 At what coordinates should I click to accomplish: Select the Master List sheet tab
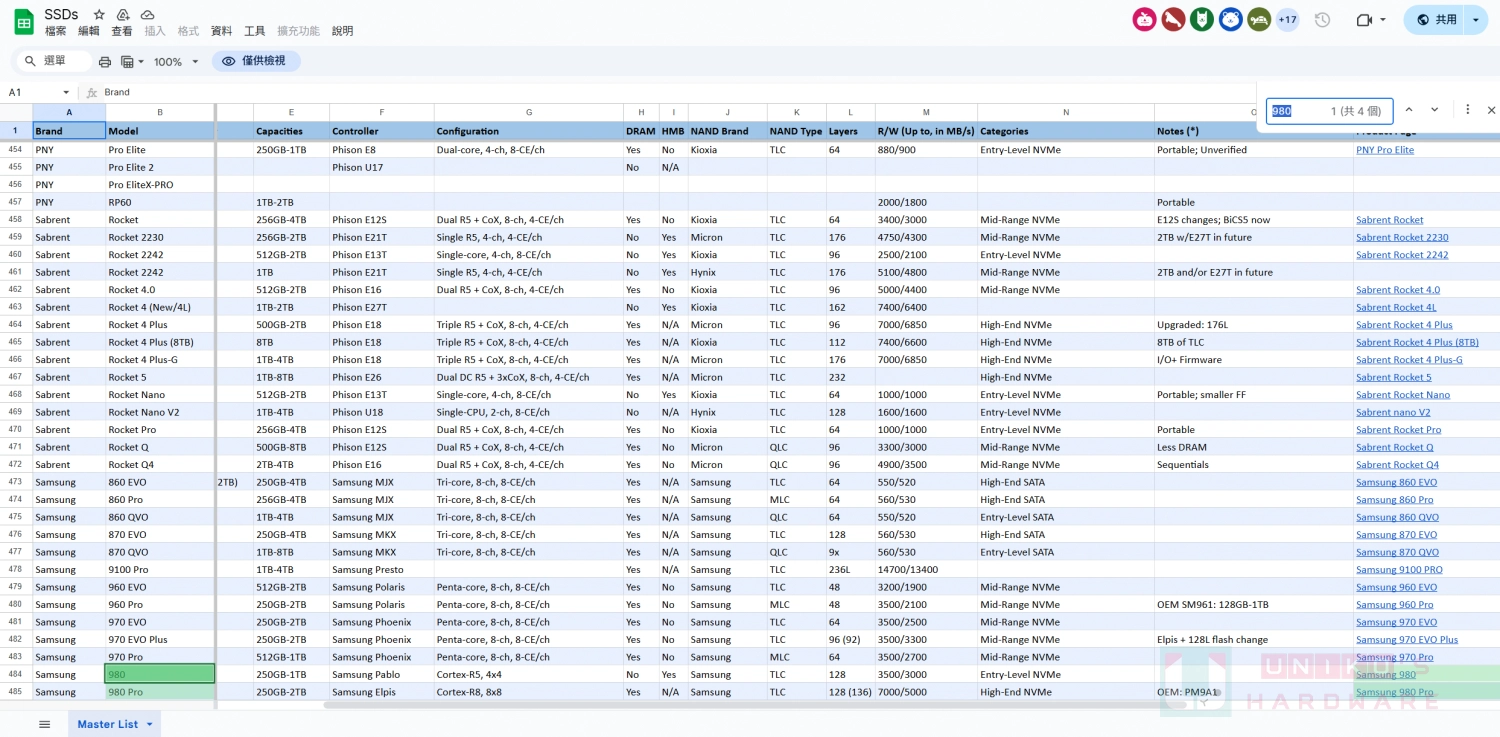tap(107, 724)
